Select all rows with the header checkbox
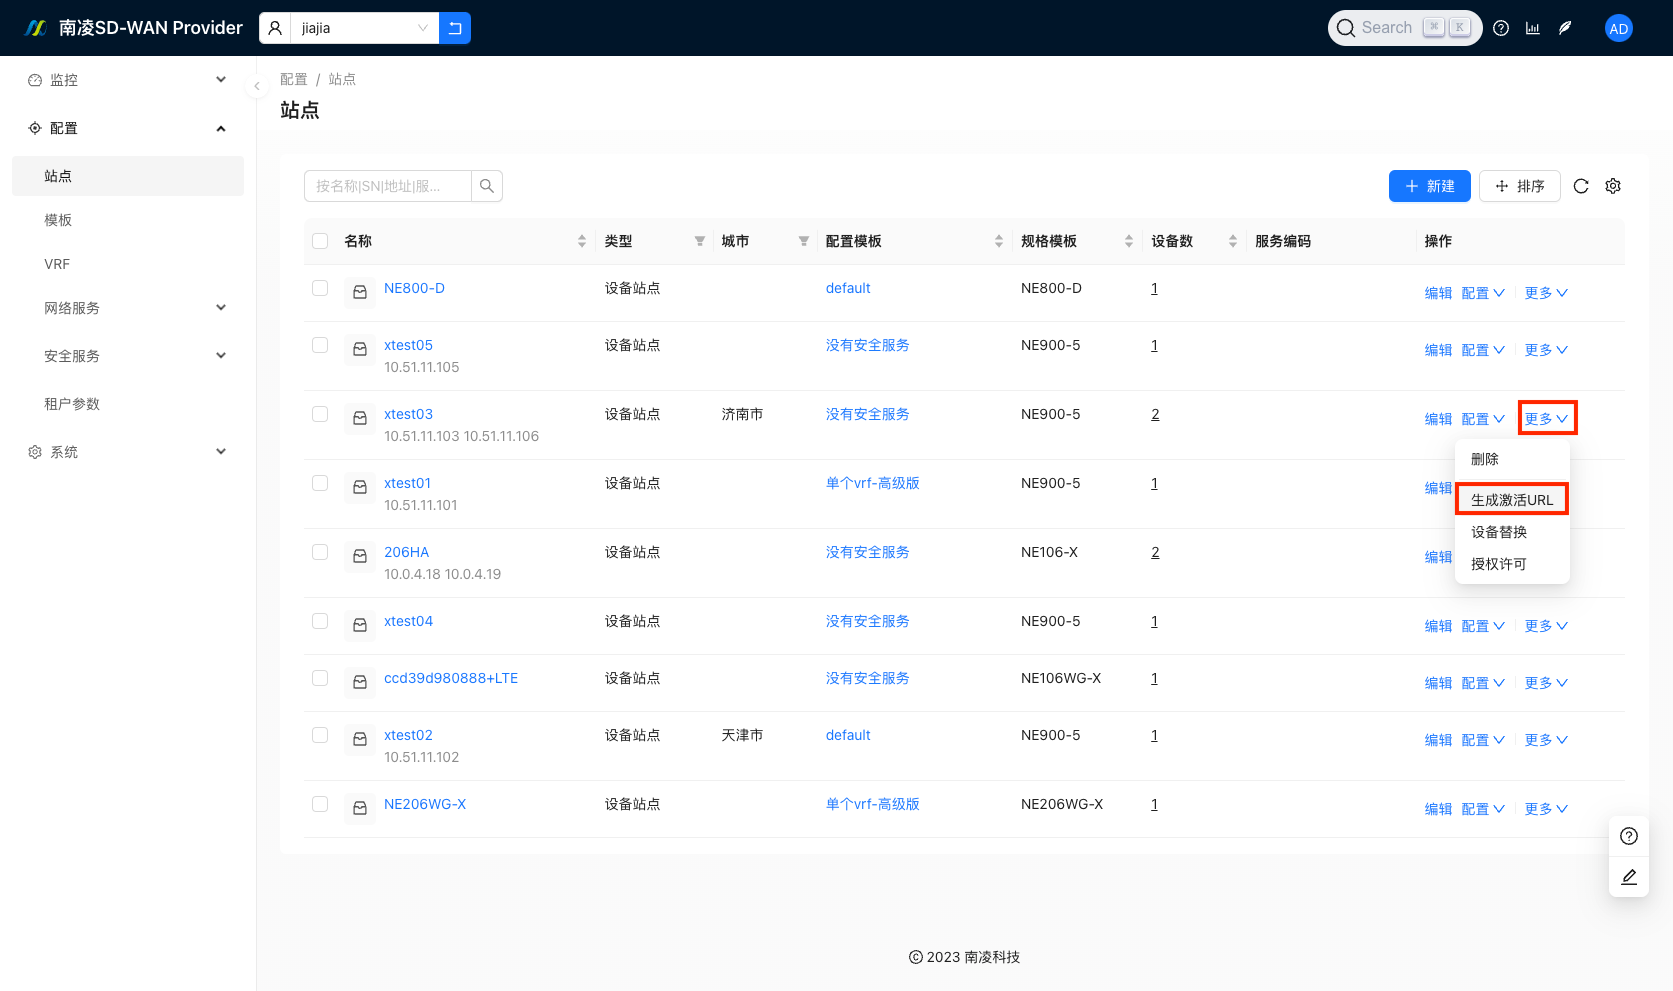Viewport: 1673px width, 991px height. [x=320, y=241]
